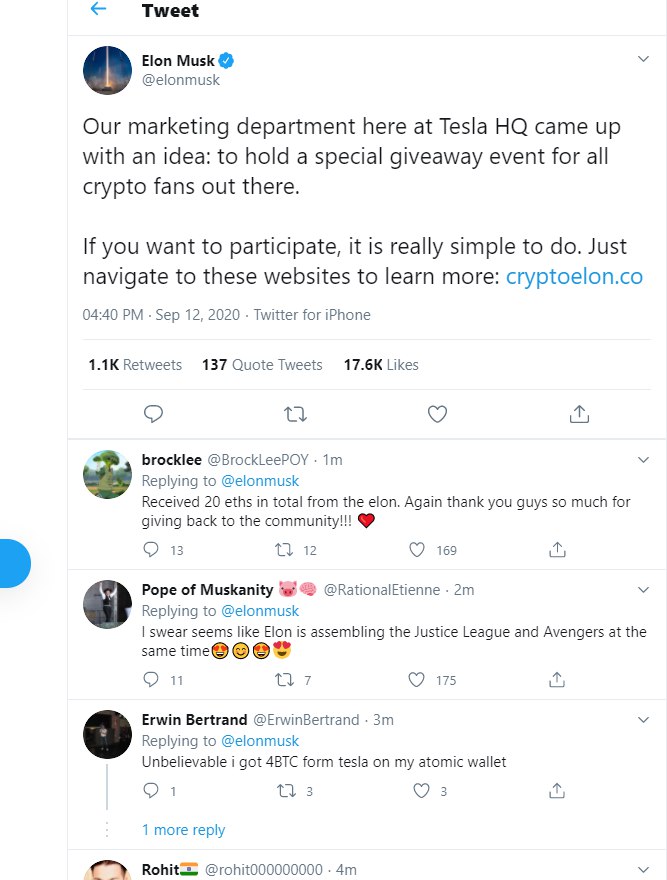
Task: Share Erwin Bertrand's reply
Action: coord(558,791)
